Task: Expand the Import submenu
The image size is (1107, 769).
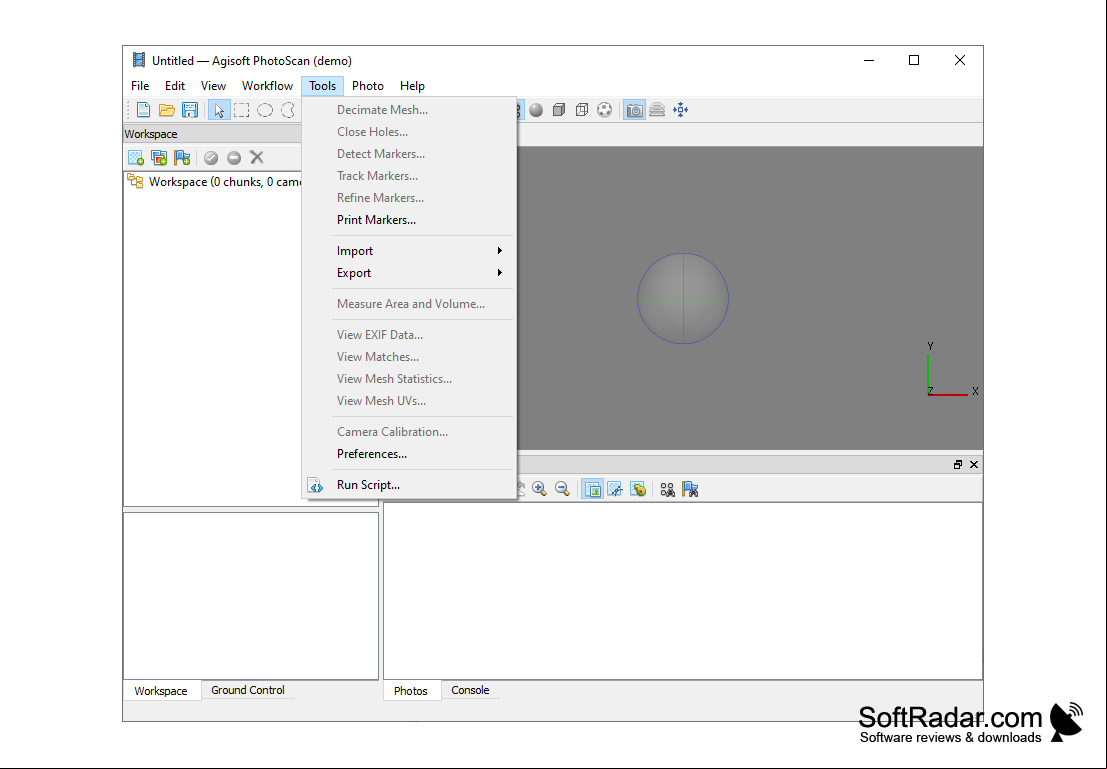Action: (x=409, y=251)
